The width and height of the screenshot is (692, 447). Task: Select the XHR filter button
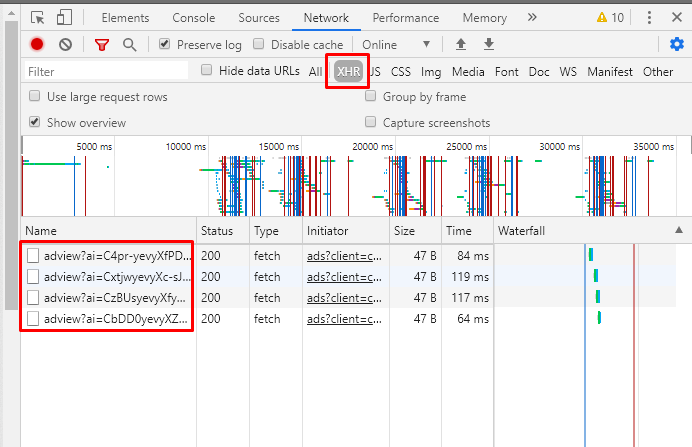pos(348,71)
